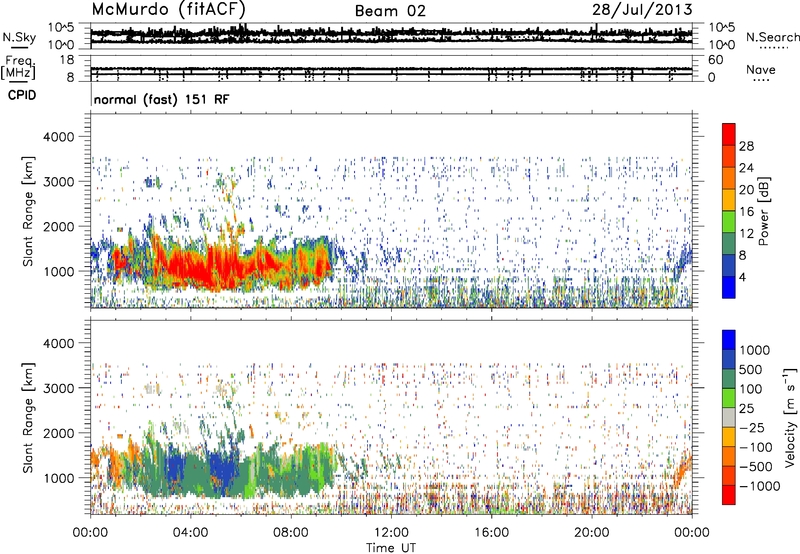Click the 'Nave' legend label
Viewport: 800px width, 554px height.
(761, 70)
